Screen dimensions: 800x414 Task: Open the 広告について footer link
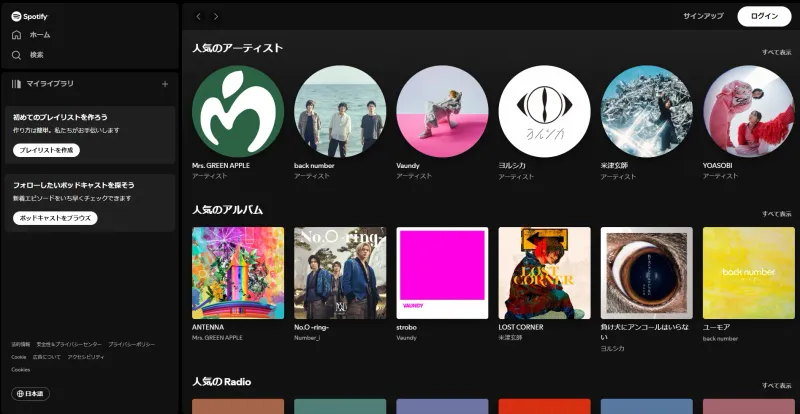tap(46, 357)
